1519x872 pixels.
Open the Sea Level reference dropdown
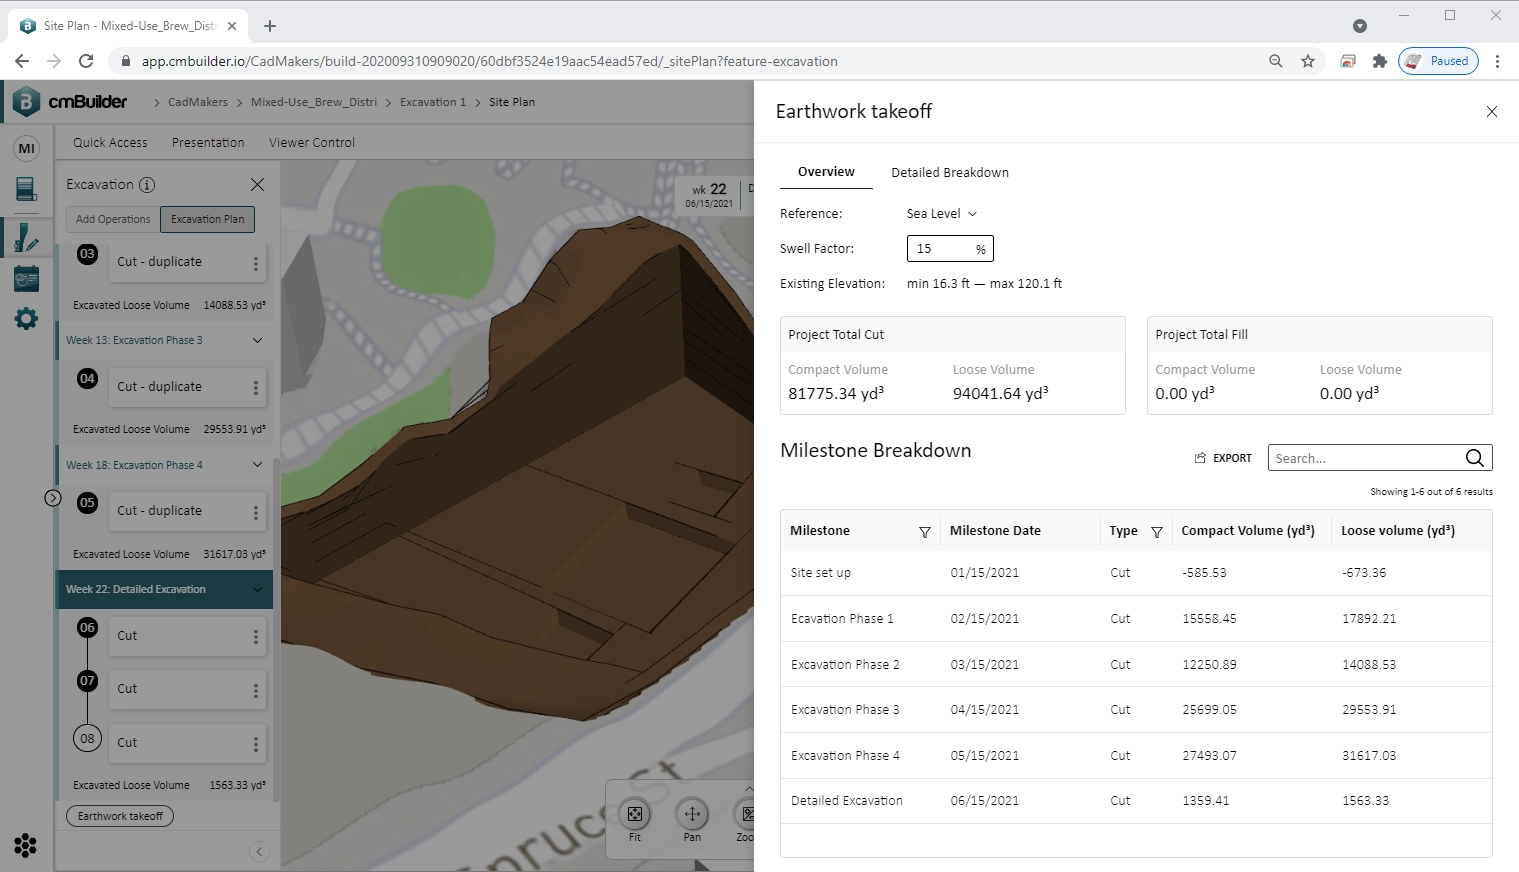940,213
